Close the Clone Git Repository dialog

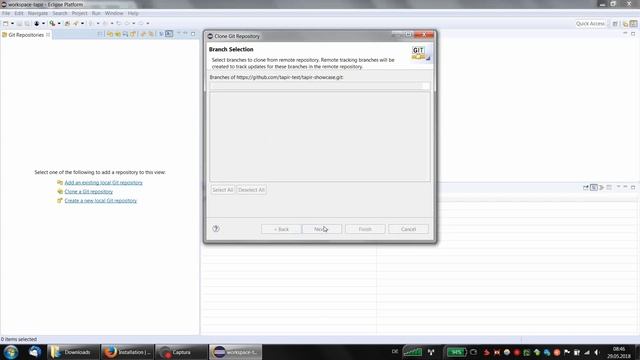424,35
